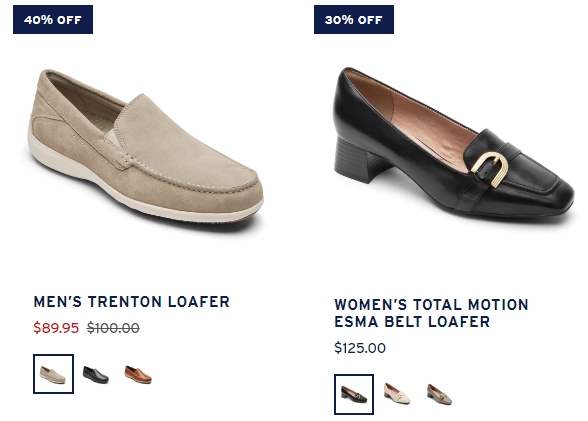Click the 40% OFF badge

click(x=53, y=19)
